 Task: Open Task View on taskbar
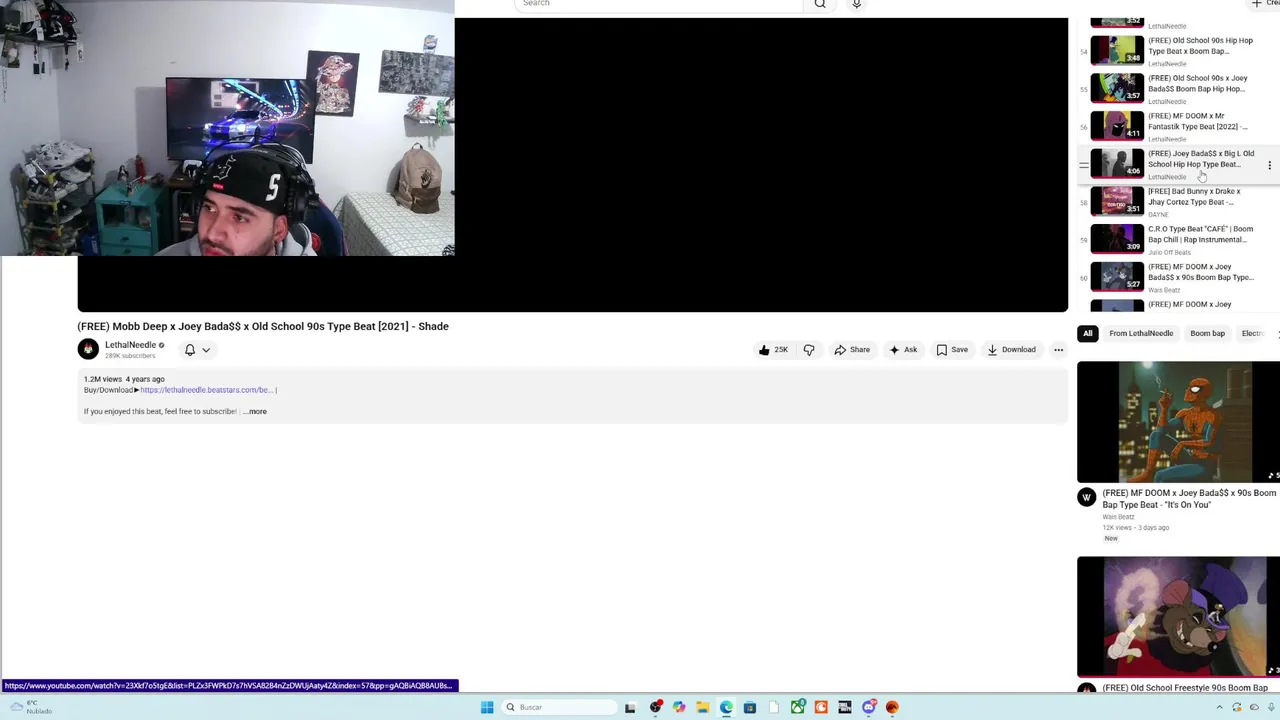(x=630, y=707)
